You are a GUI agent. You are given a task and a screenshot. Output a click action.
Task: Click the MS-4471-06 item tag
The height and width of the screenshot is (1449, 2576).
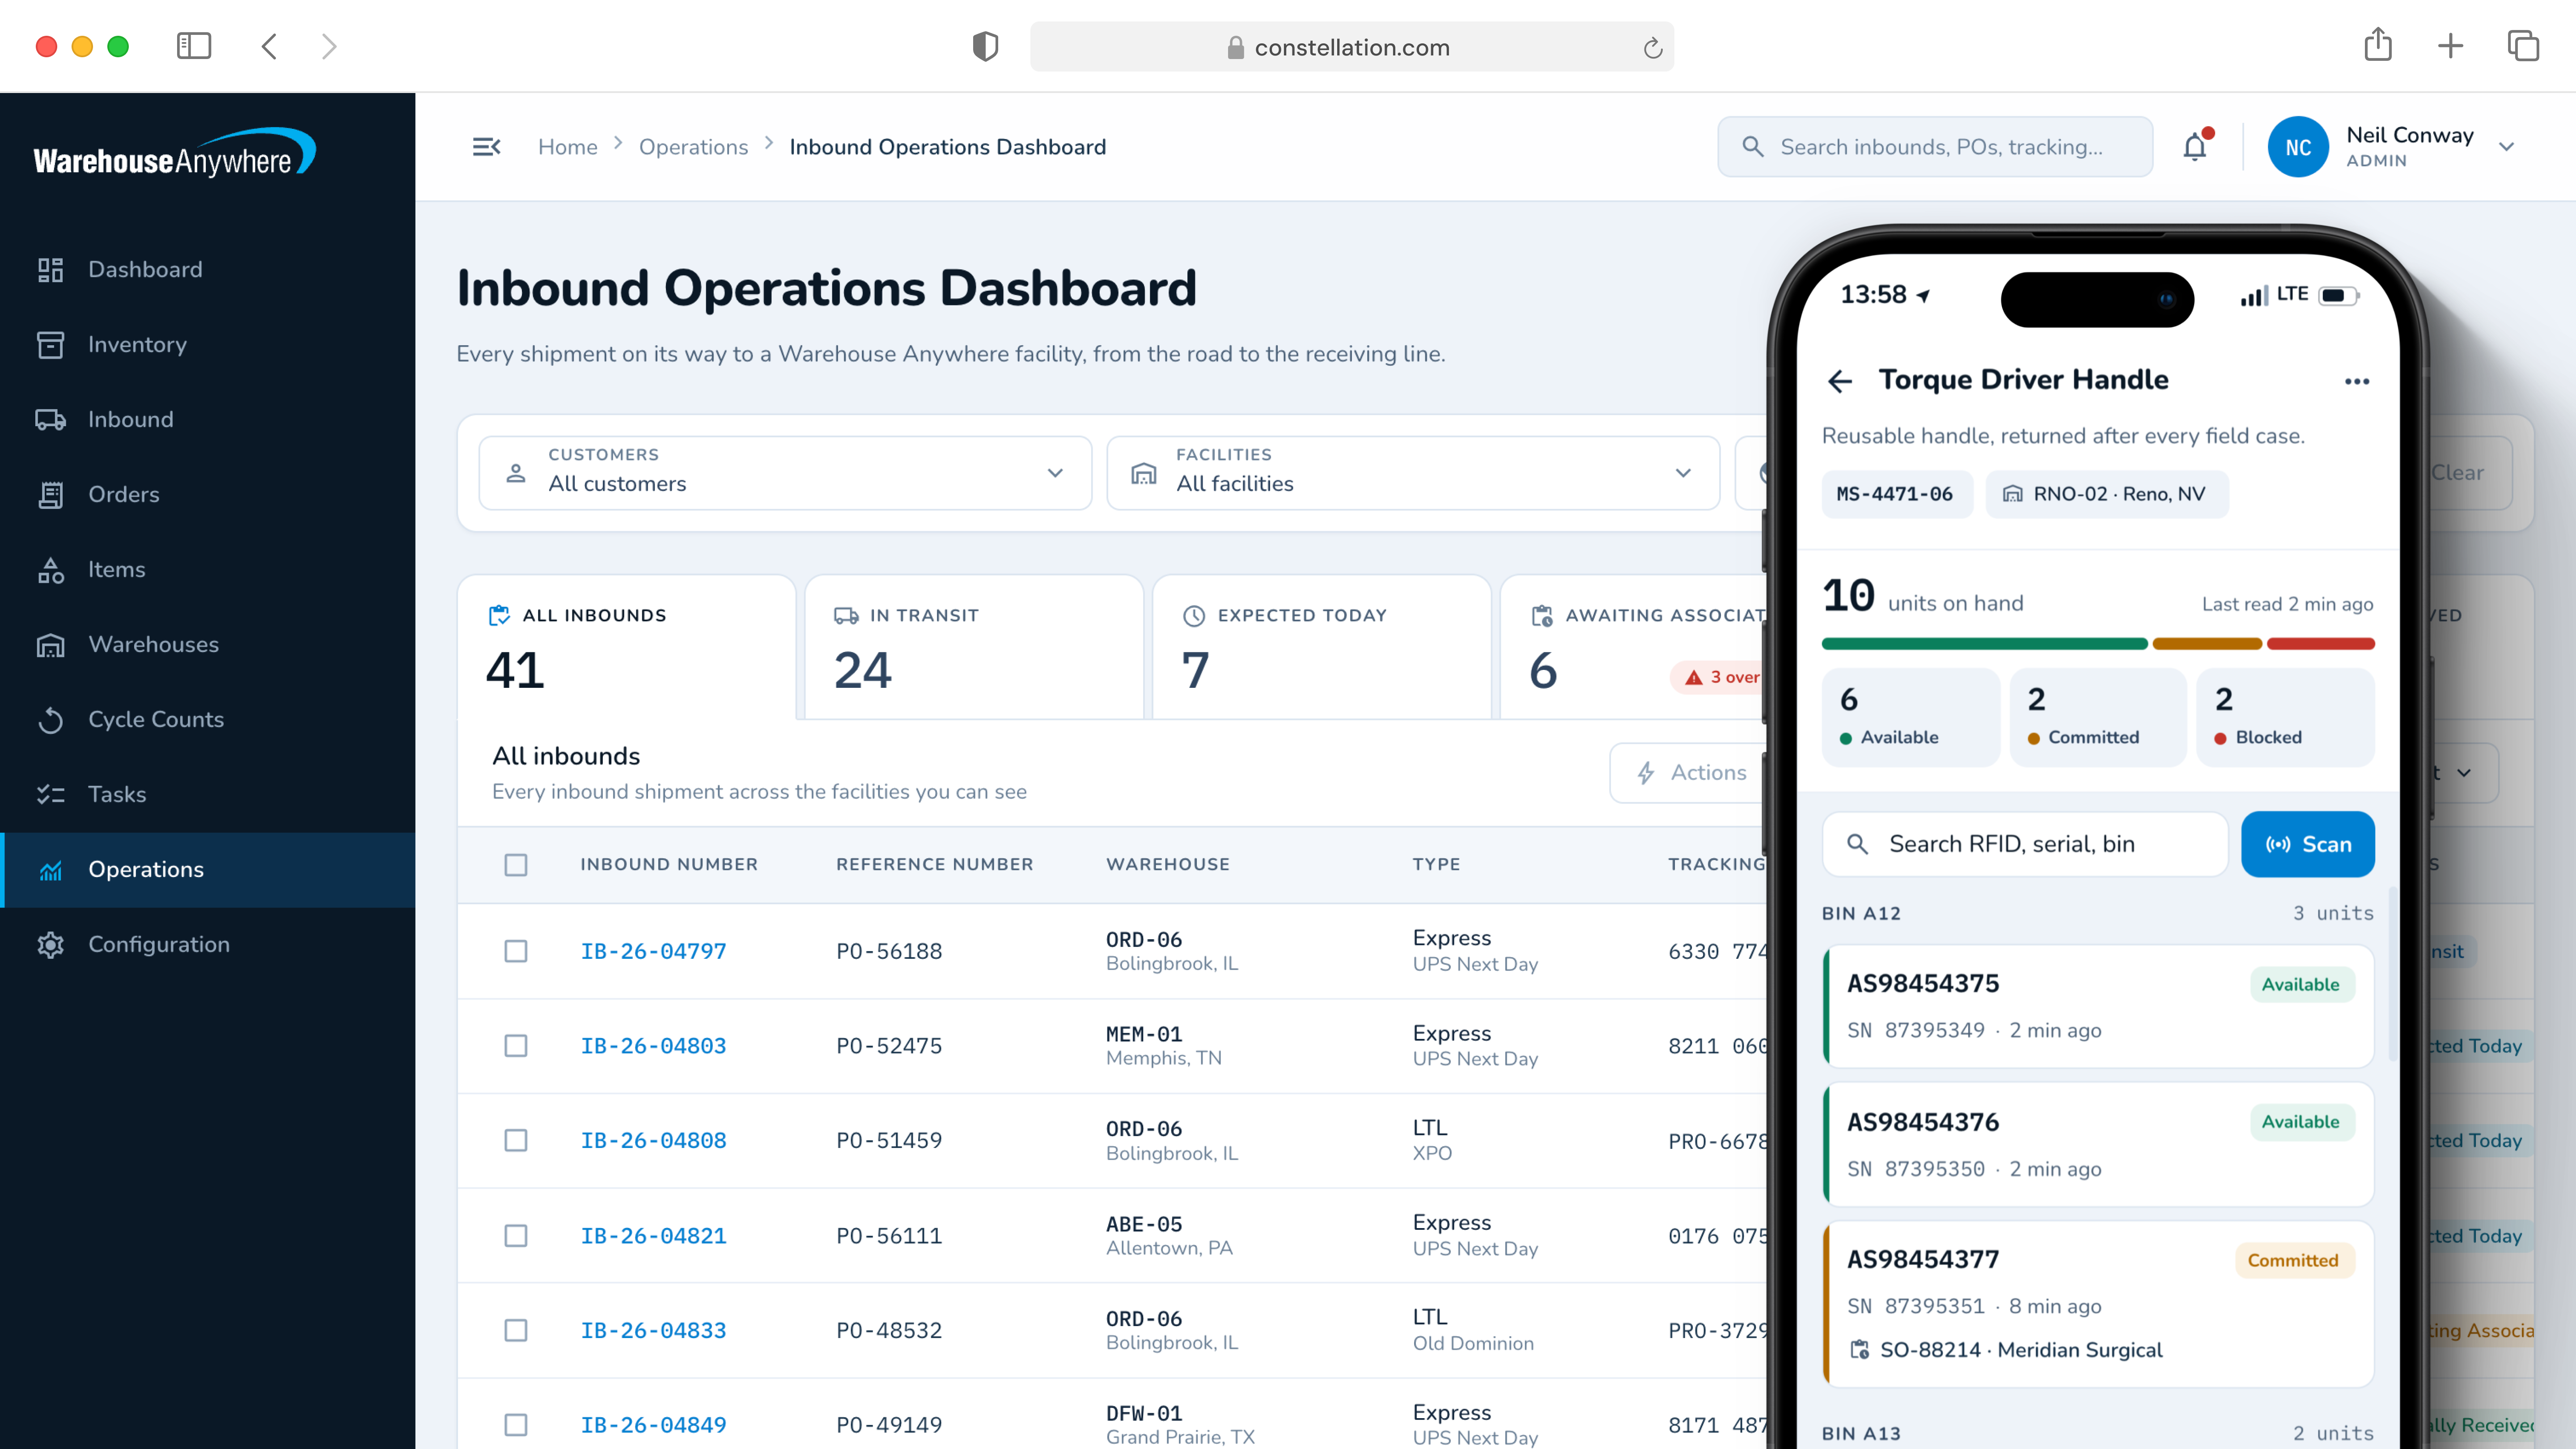tap(1896, 494)
